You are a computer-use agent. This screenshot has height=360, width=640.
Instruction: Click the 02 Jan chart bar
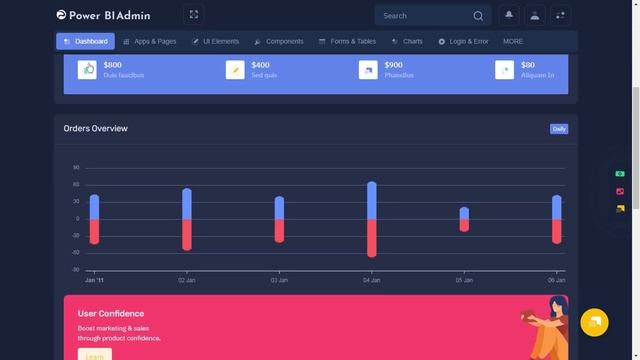tap(187, 220)
